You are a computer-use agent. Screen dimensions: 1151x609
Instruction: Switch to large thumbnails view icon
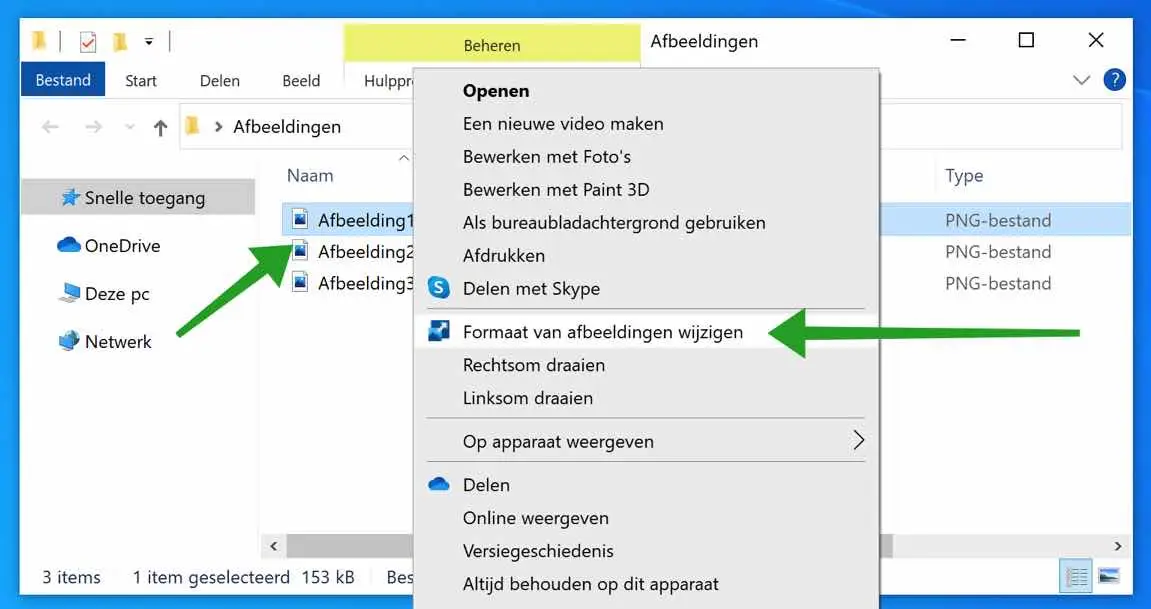coord(1109,577)
